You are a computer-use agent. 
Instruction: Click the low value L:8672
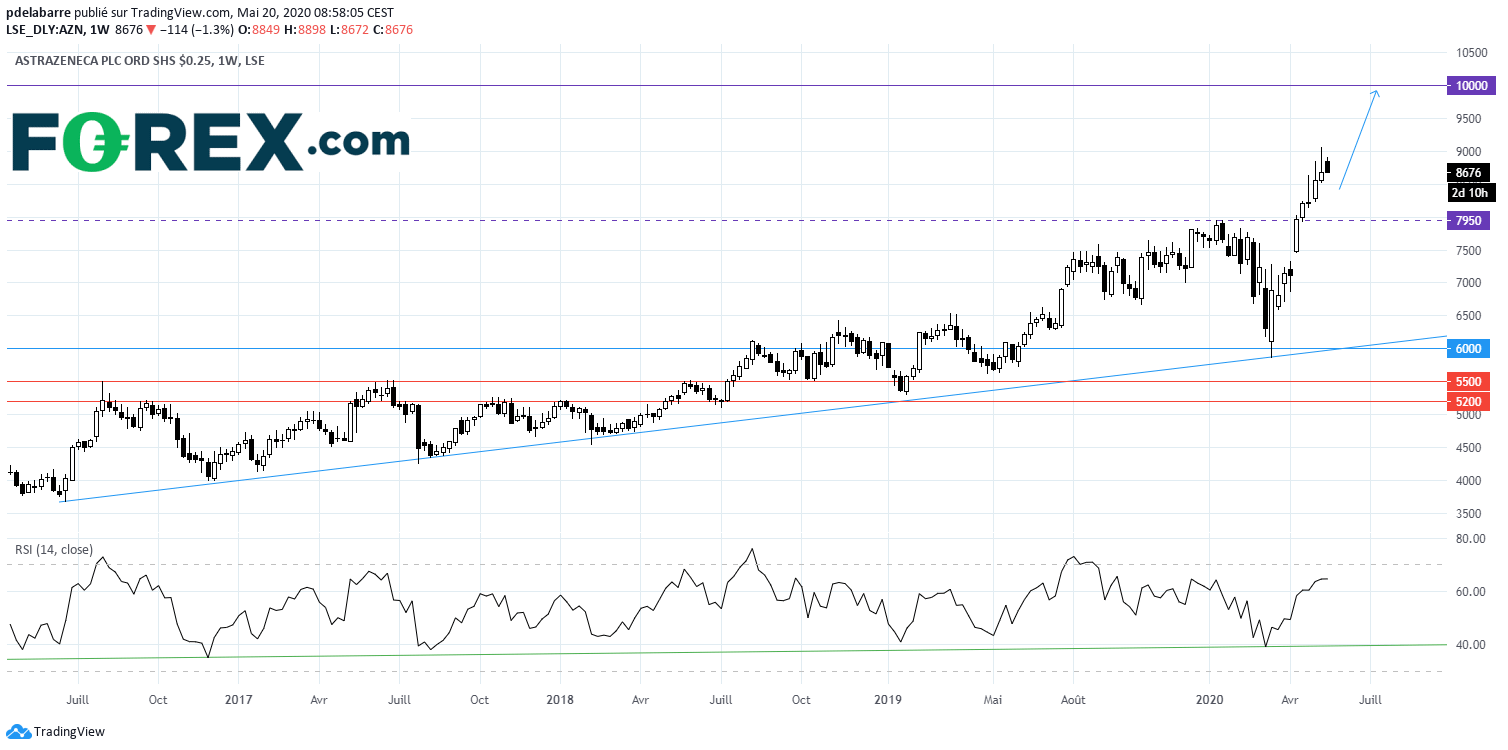pyautogui.click(x=350, y=30)
